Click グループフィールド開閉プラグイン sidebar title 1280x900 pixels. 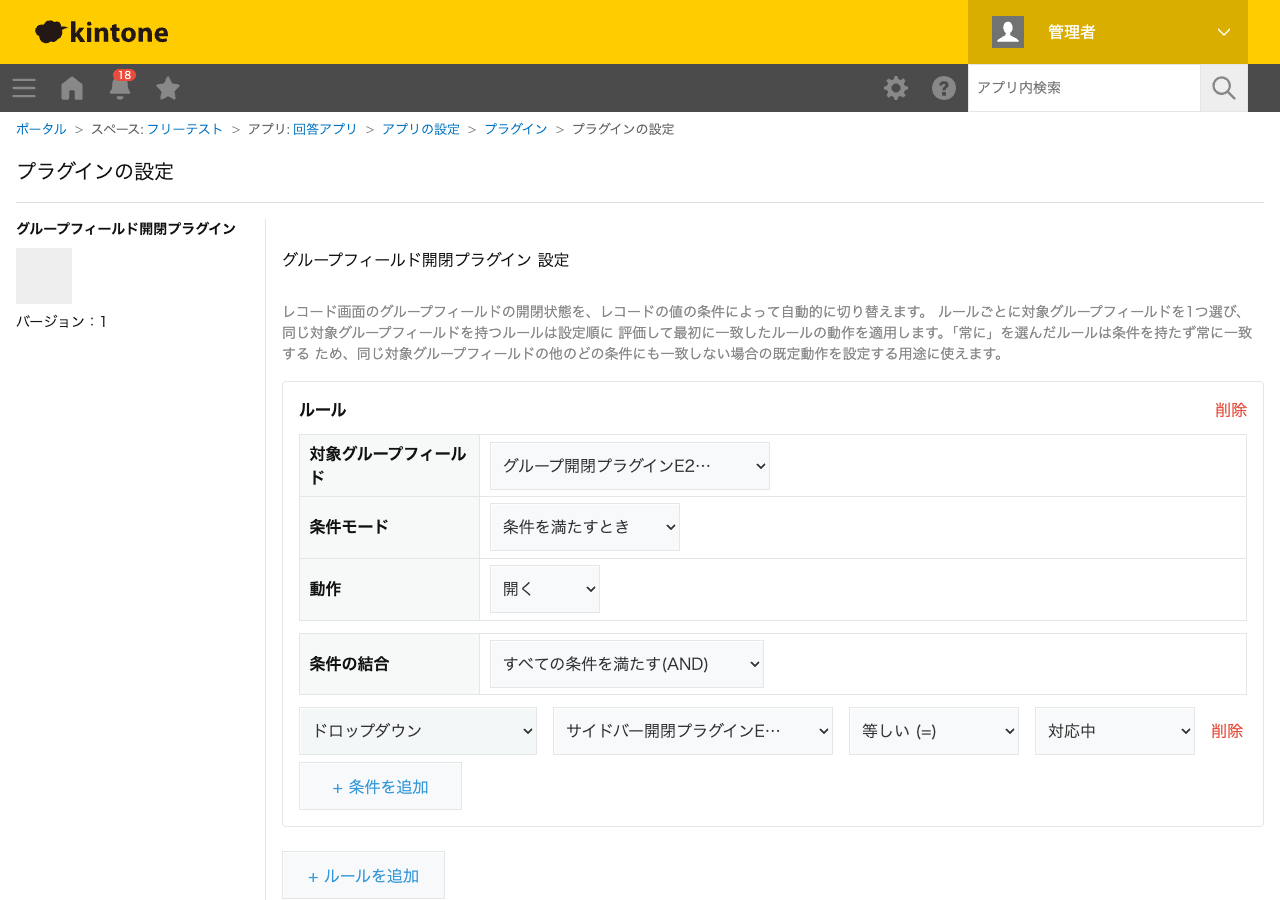[x=126, y=229]
